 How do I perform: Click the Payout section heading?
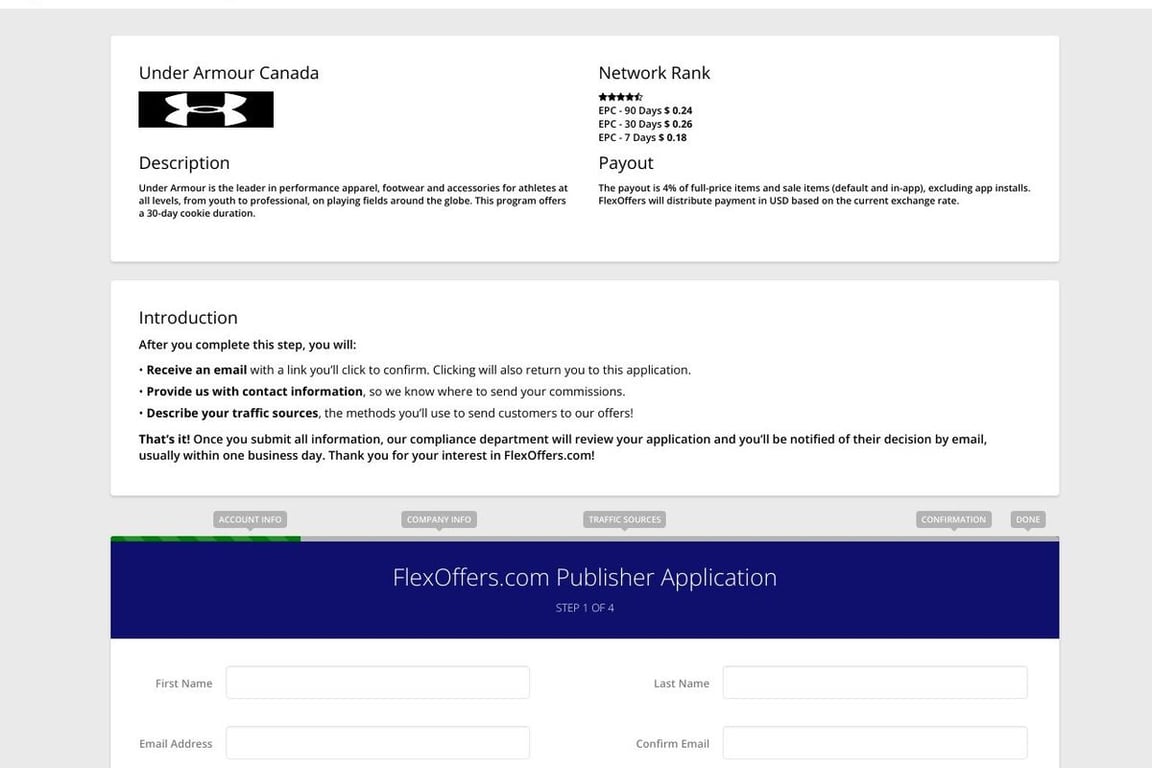626,163
